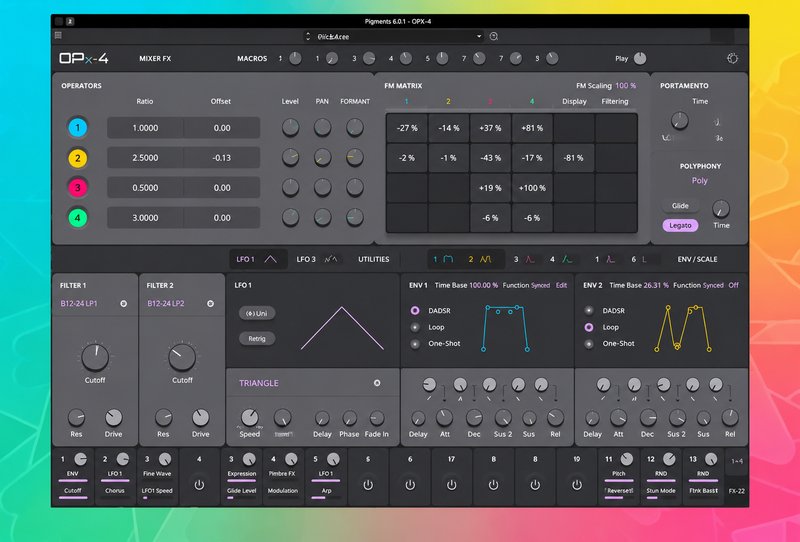Select operator 4 green circle
The height and width of the screenshot is (542, 800).
[x=78, y=218]
